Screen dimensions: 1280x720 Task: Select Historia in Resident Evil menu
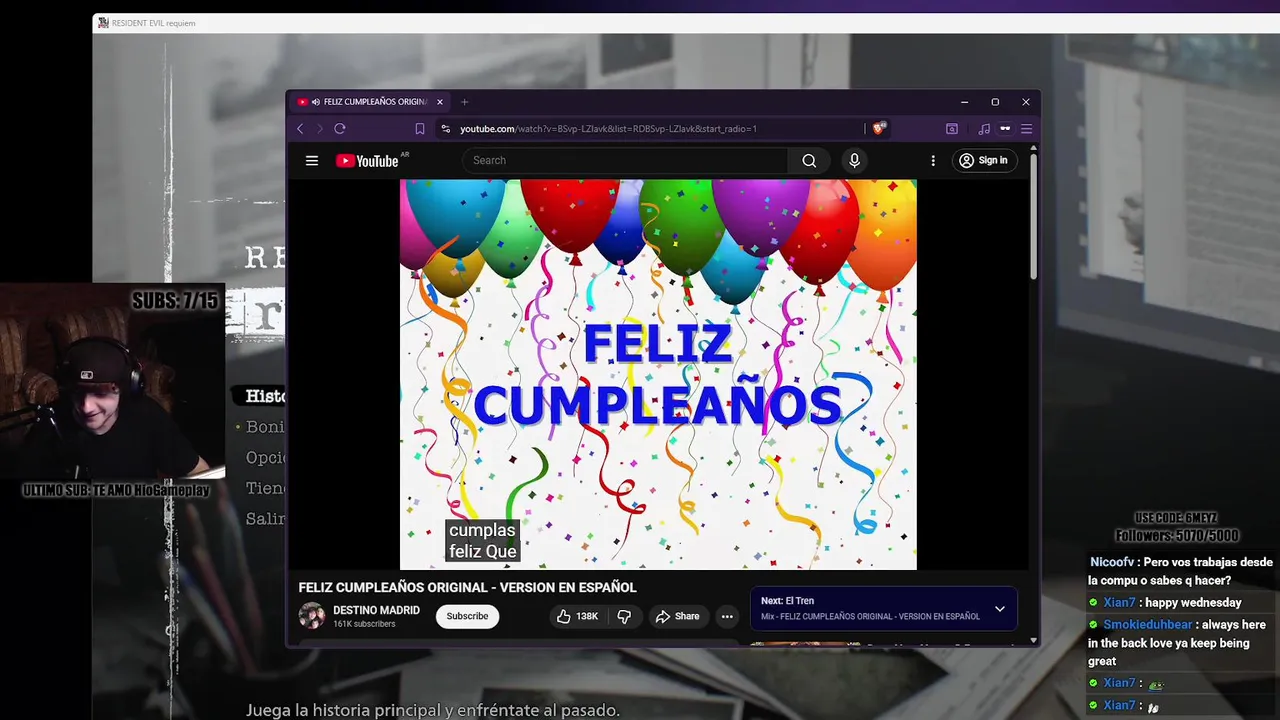coord(266,396)
